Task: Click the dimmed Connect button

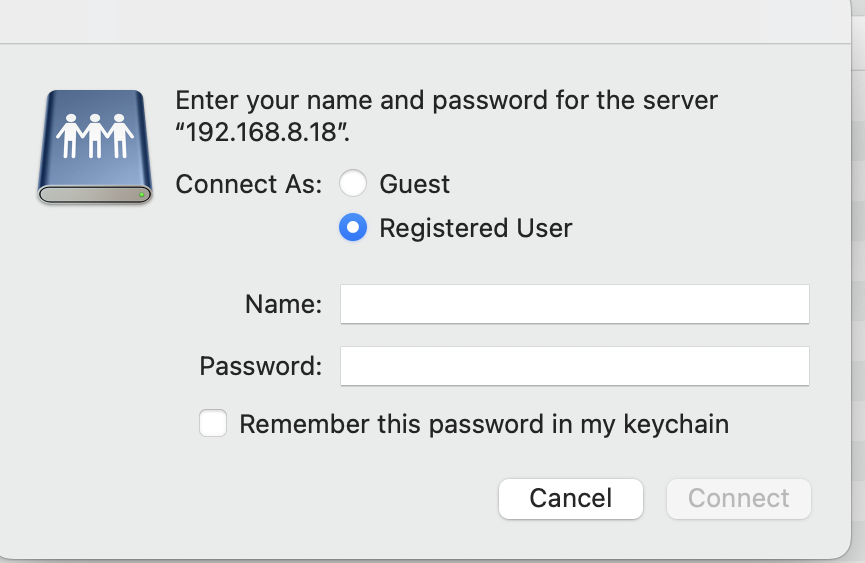Action: [739, 498]
